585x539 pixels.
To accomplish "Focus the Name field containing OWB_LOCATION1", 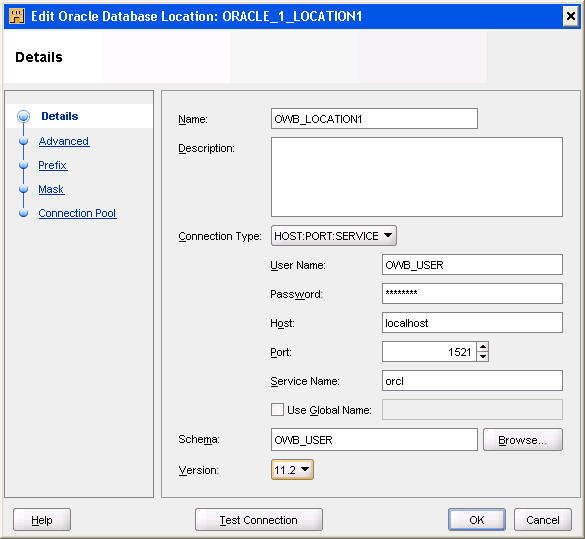I will (x=374, y=119).
